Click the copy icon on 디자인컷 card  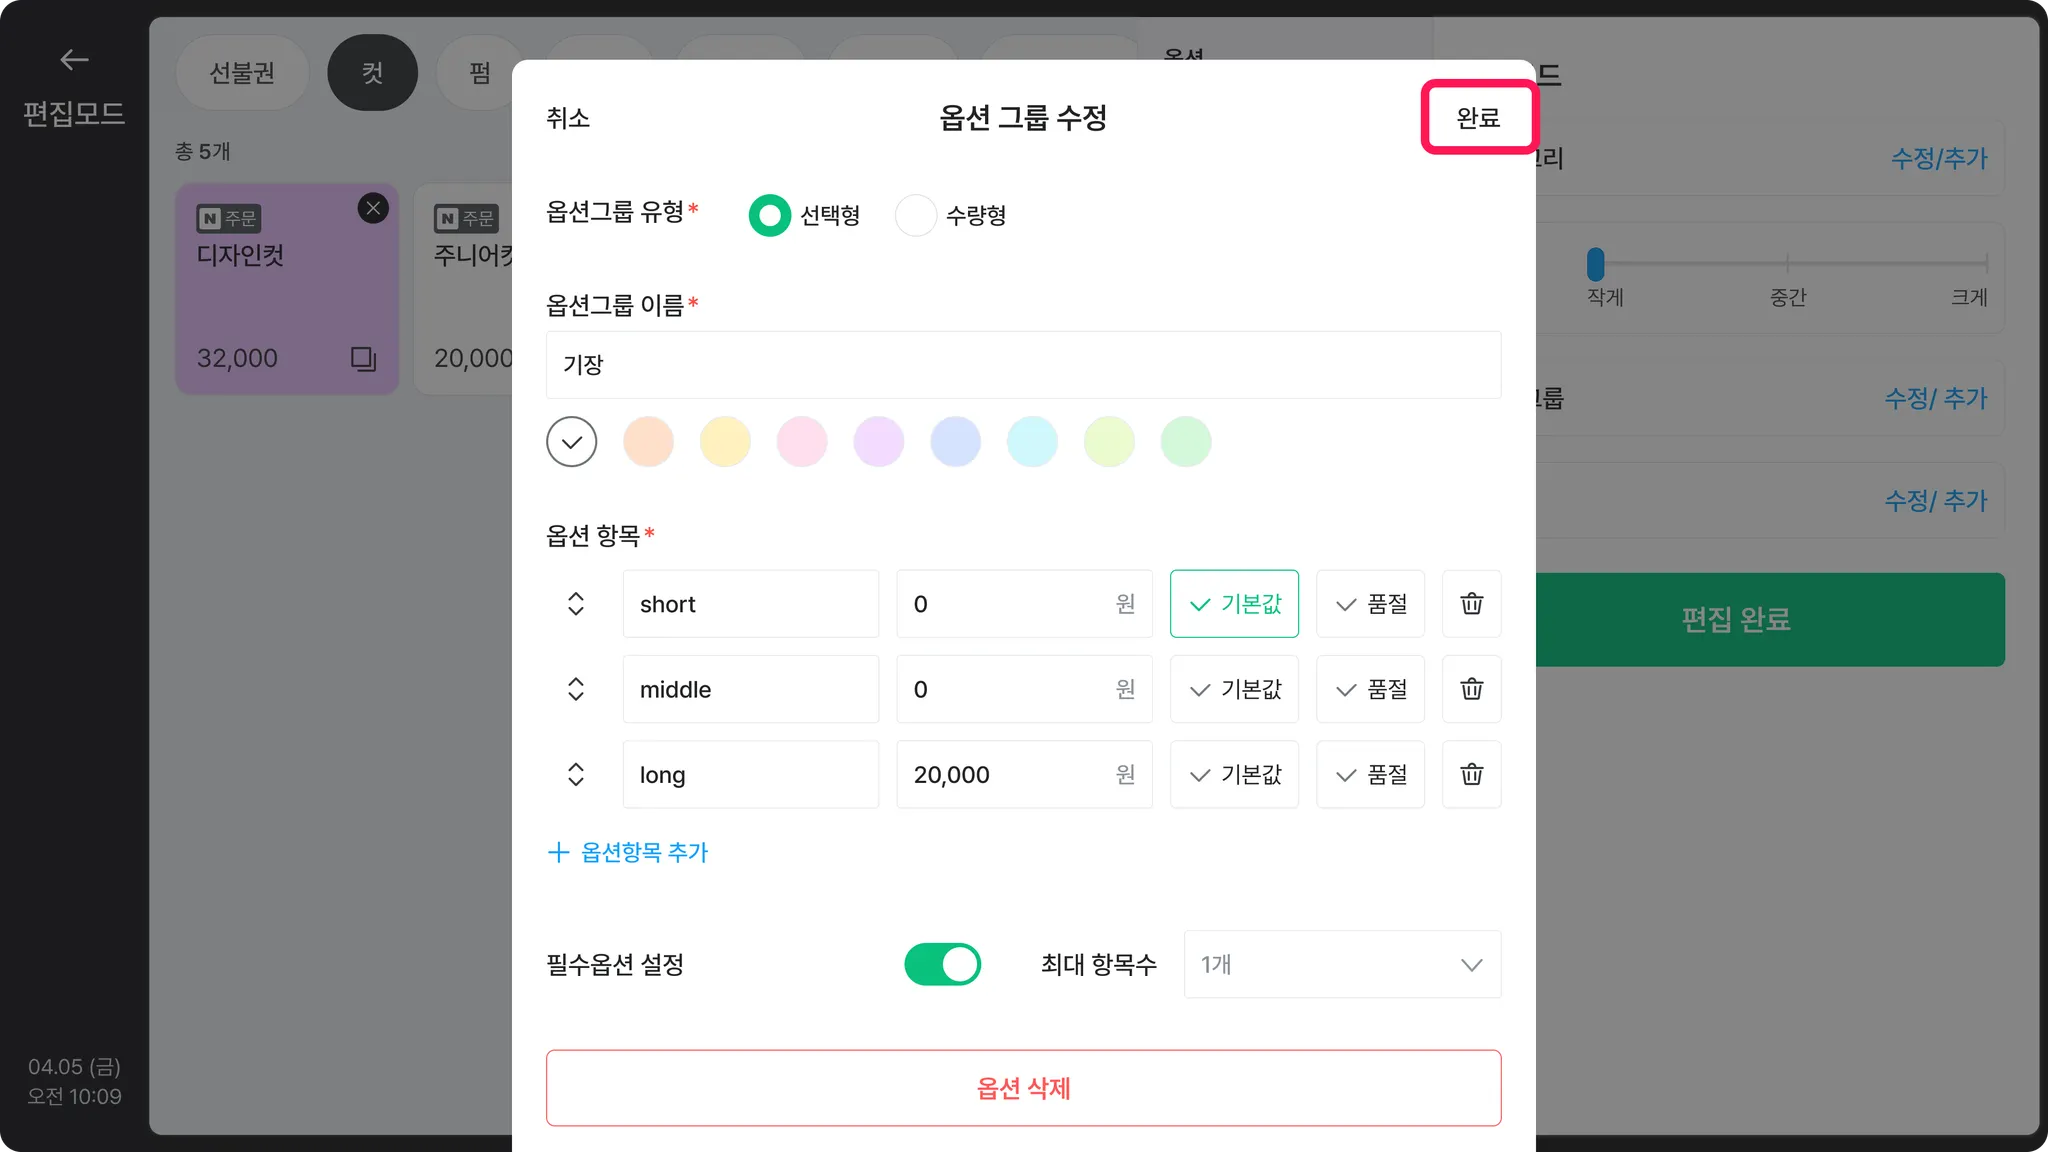tap(363, 358)
